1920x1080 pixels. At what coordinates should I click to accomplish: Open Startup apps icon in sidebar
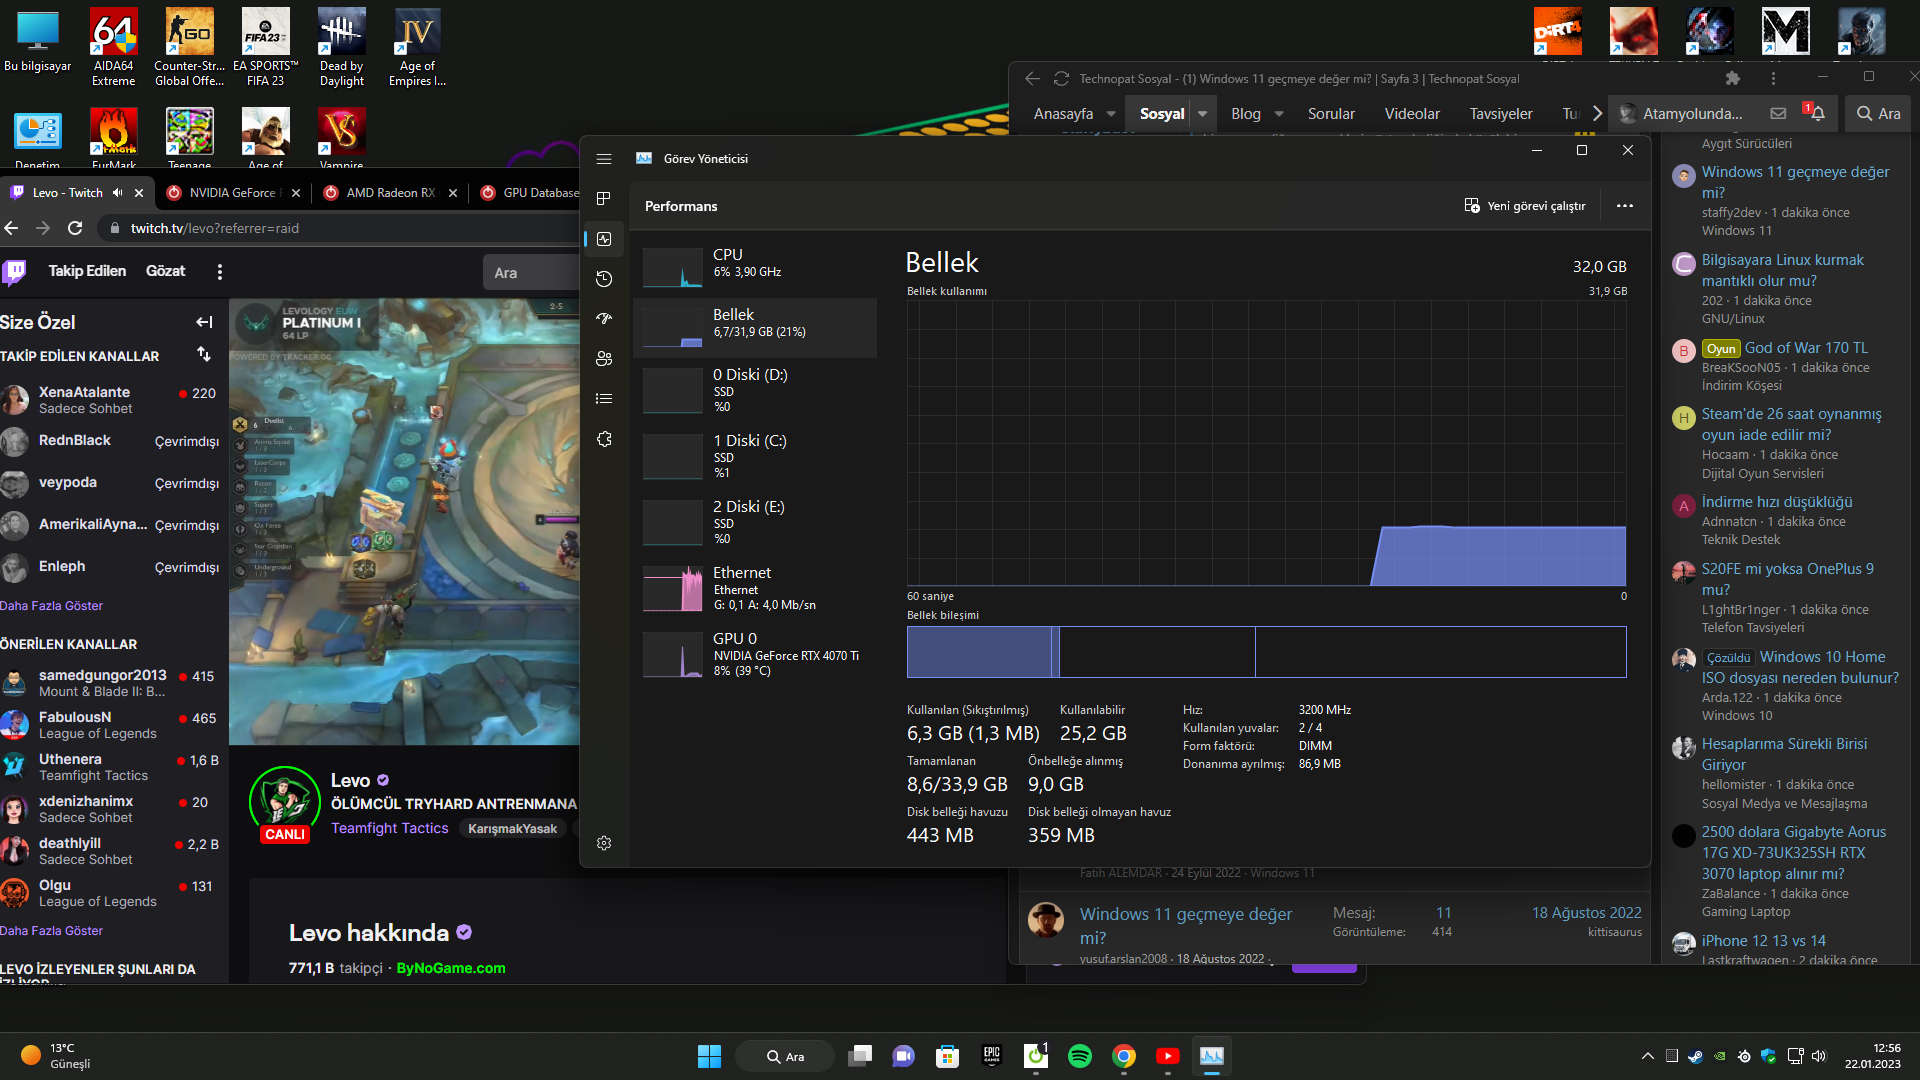pos(604,319)
